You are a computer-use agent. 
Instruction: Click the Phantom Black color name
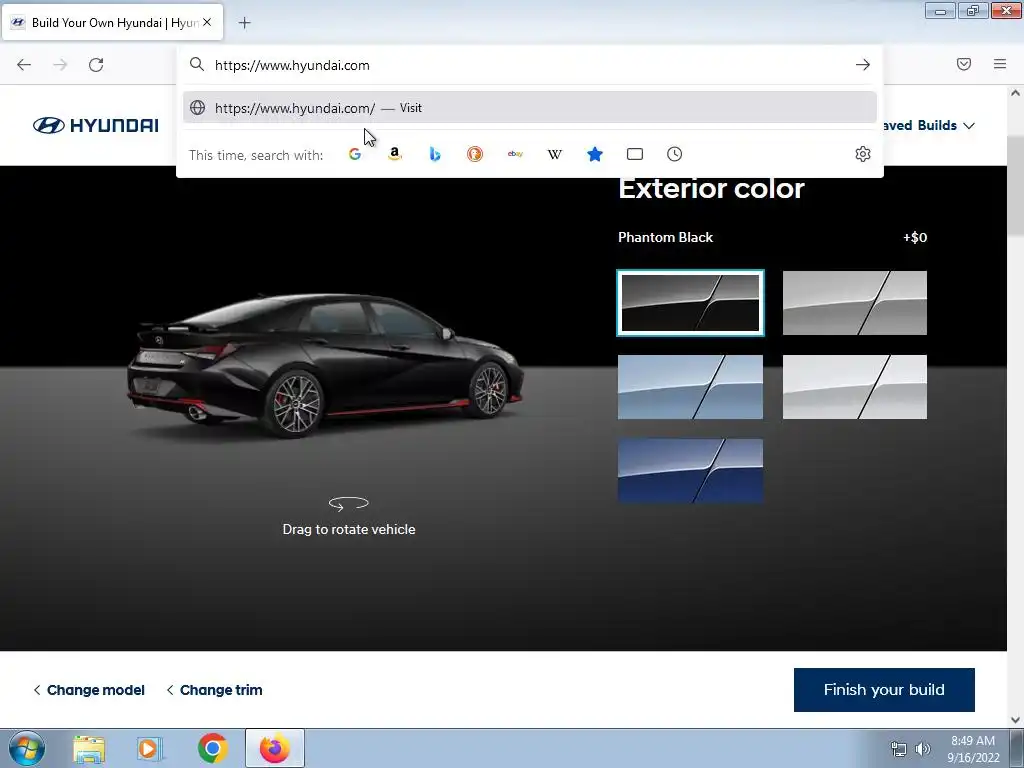pyautogui.click(x=665, y=237)
